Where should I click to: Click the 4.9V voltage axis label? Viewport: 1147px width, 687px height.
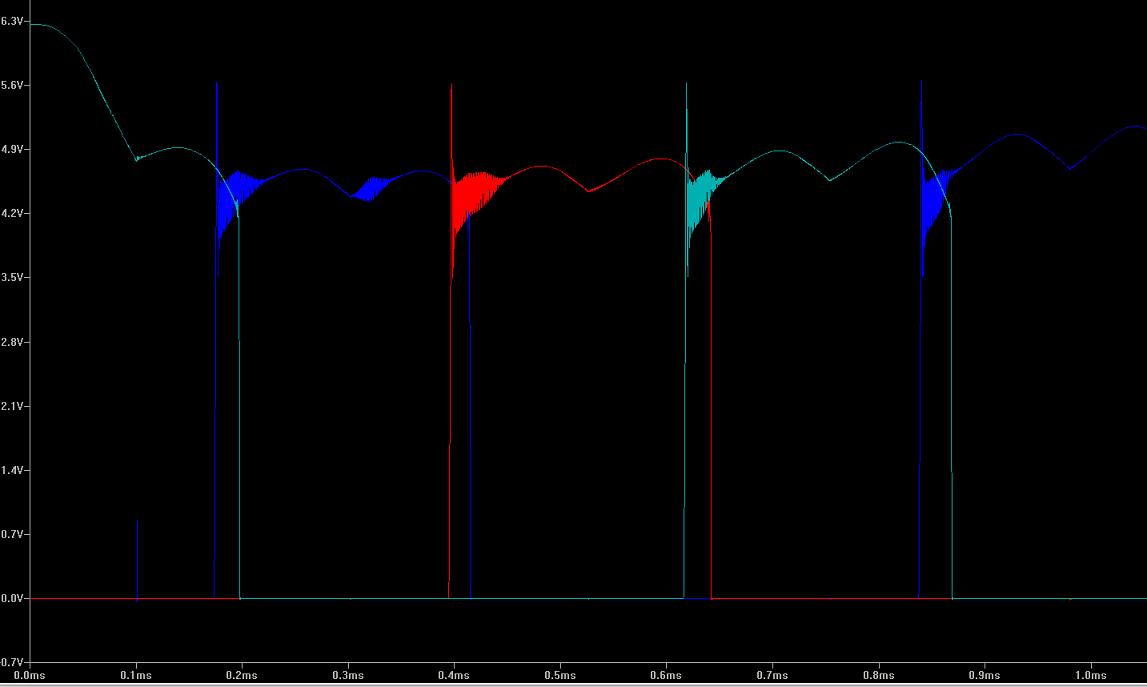[12, 149]
